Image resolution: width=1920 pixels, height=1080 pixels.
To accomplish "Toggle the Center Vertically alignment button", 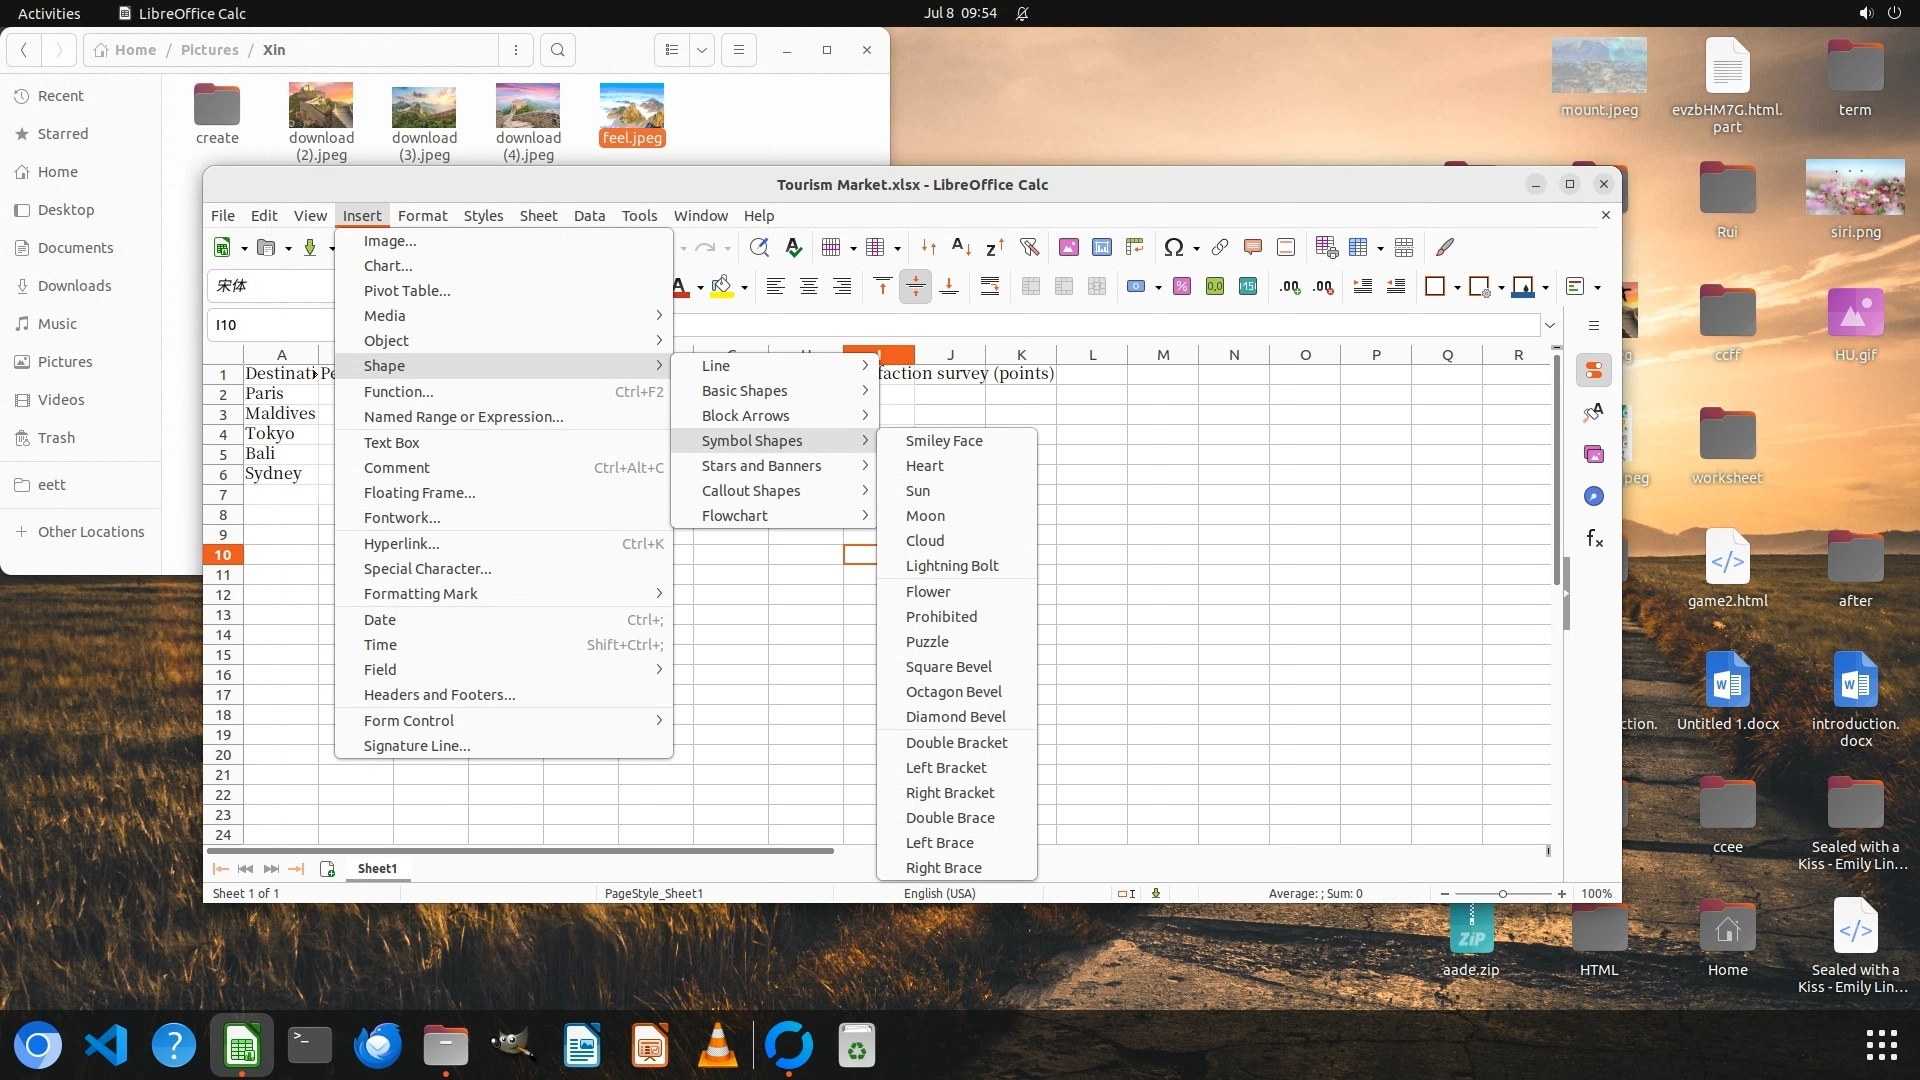I will 915,287.
